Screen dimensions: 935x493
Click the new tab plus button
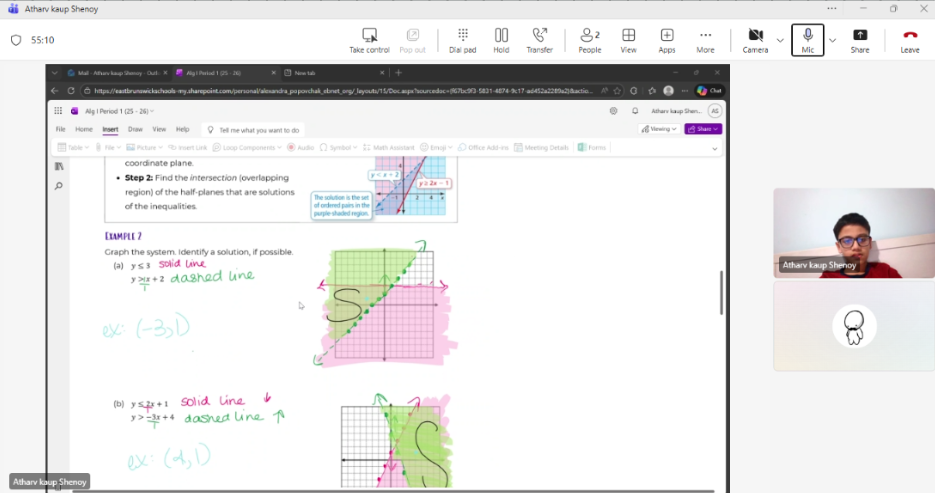pyautogui.click(x=398, y=73)
